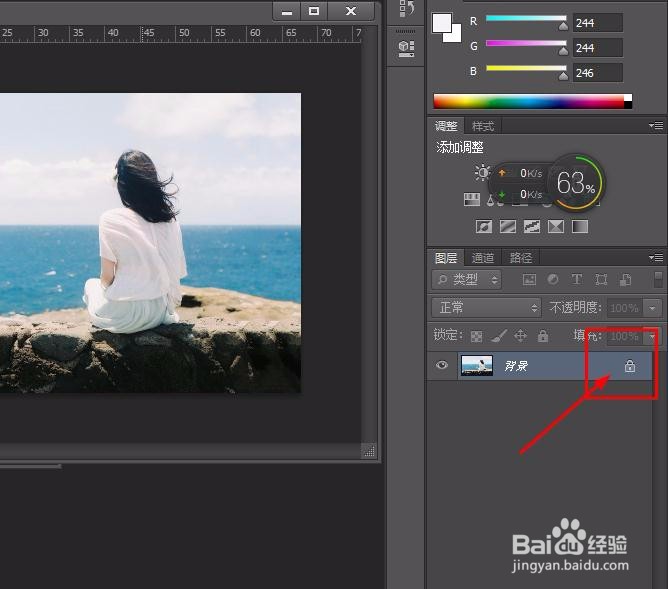Click the foreground color swatch
This screenshot has height=589, width=668.
442,23
